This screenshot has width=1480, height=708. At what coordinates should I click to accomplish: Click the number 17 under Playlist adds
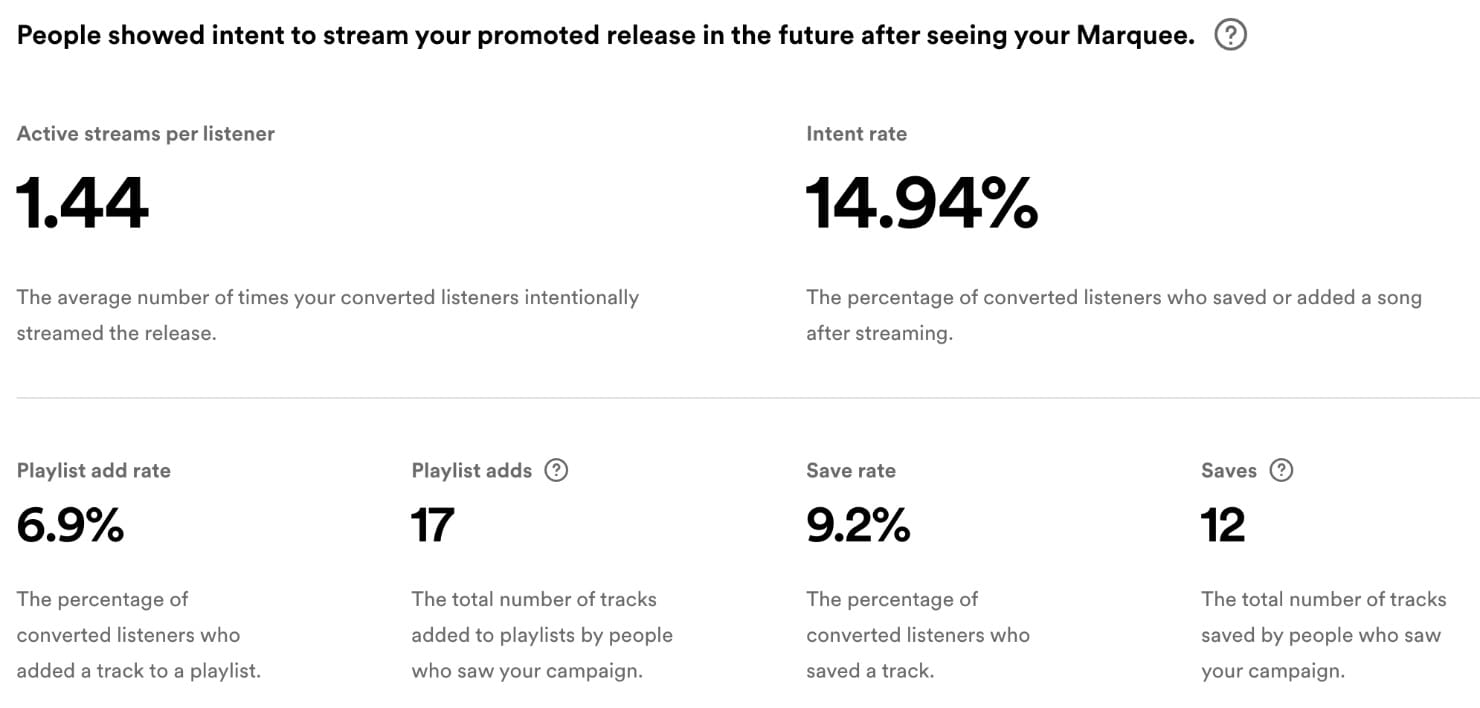433,526
